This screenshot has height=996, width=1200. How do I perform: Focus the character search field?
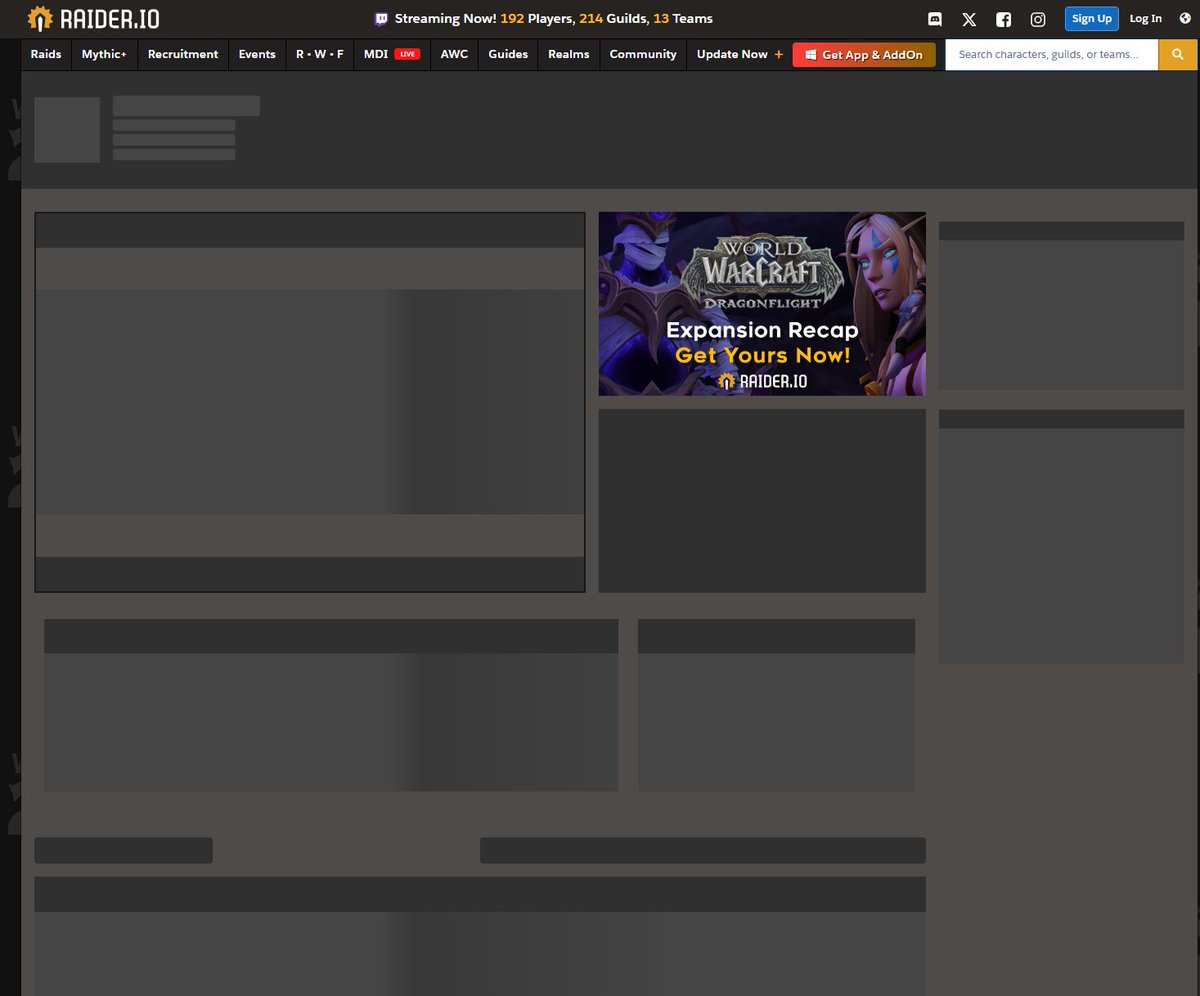[1052, 55]
